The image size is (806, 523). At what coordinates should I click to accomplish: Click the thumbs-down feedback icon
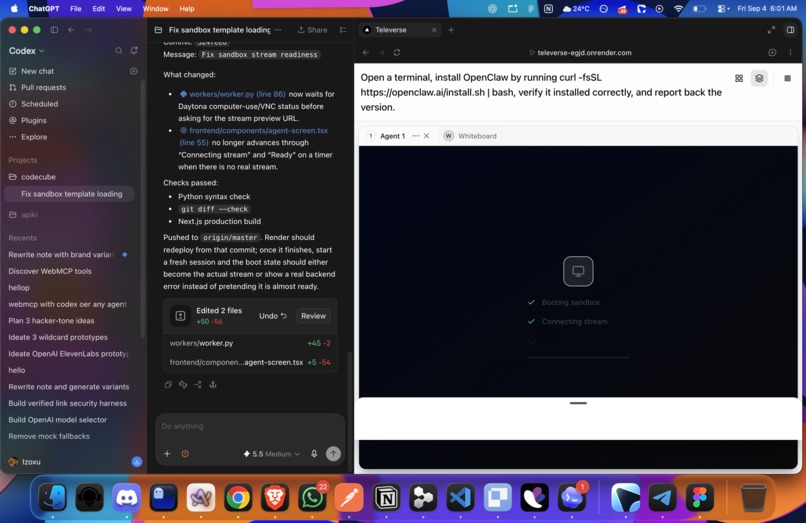click(x=183, y=385)
